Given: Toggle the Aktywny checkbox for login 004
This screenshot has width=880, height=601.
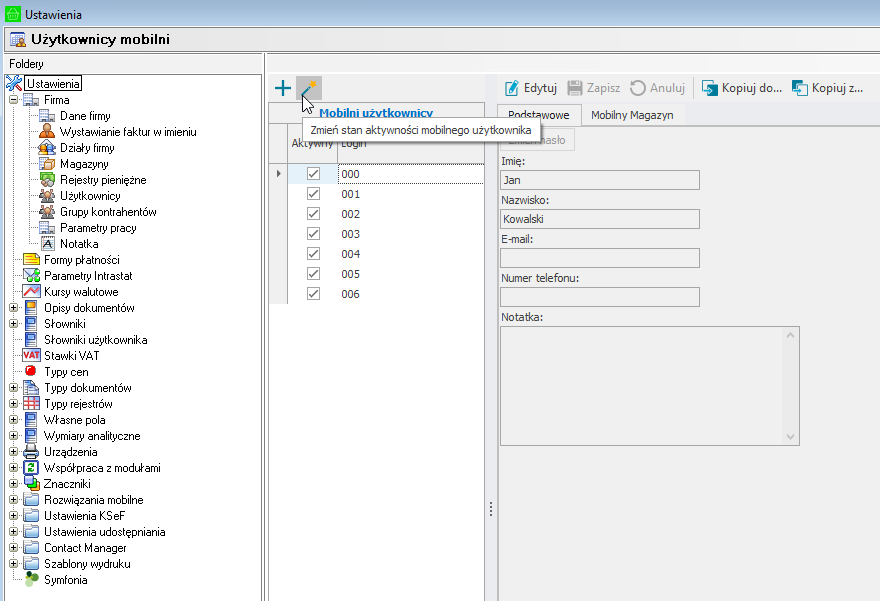Looking at the screenshot, I should [x=314, y=254].
